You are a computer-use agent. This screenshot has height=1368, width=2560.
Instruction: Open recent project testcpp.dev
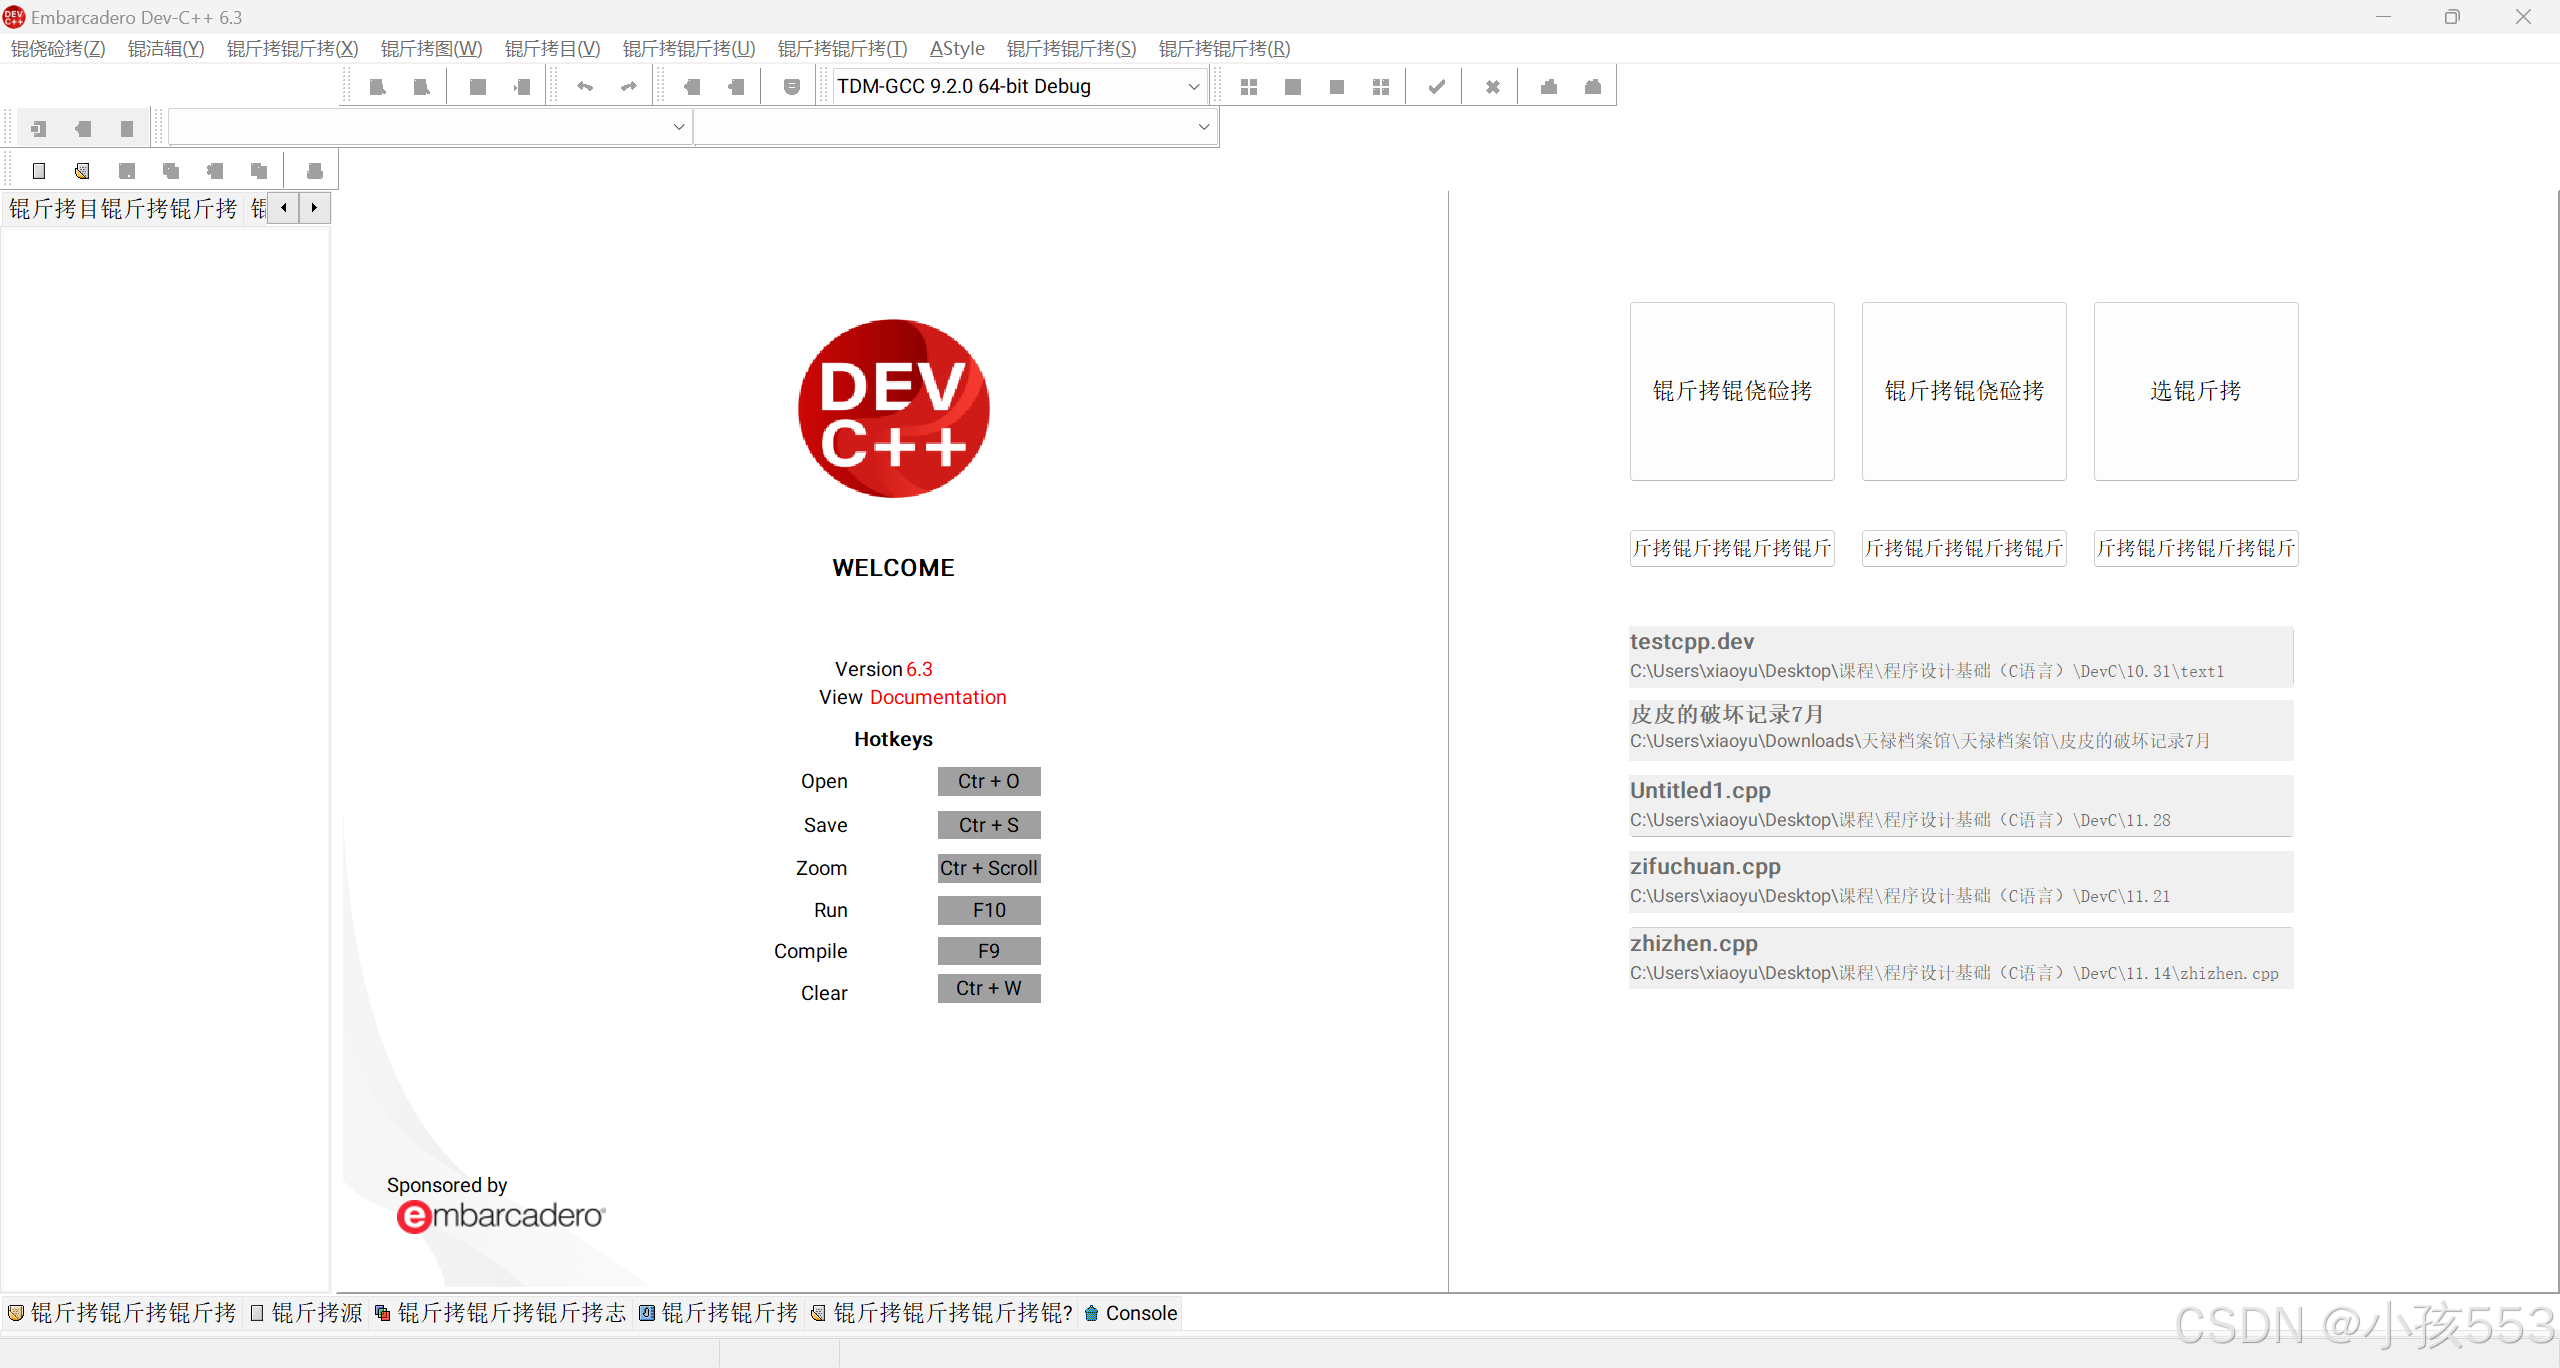1961,656
